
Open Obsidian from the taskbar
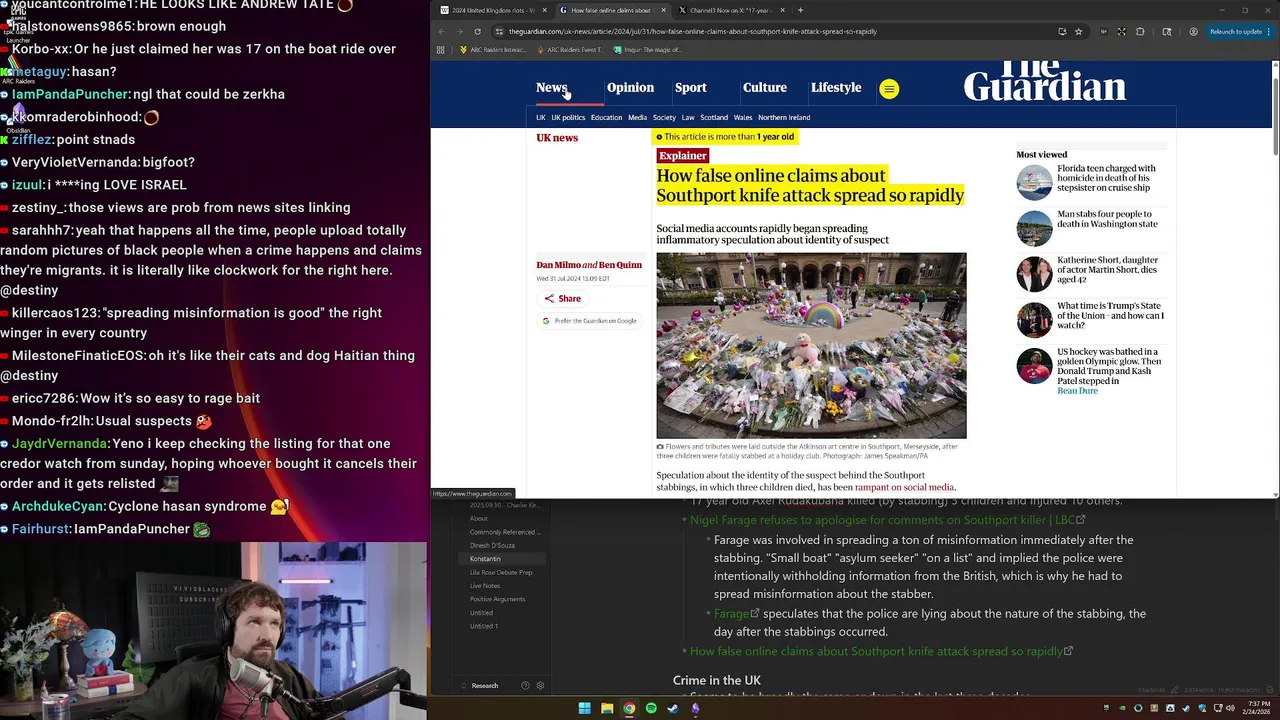695,708
